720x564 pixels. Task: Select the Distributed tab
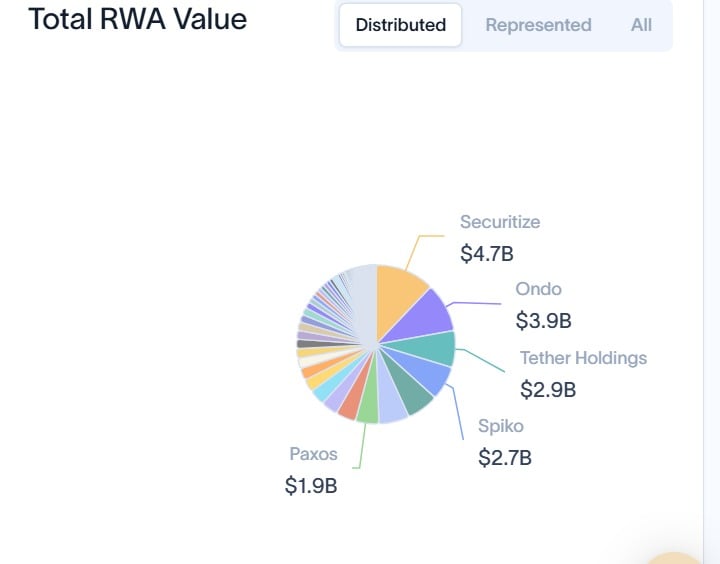coord(400,25)
